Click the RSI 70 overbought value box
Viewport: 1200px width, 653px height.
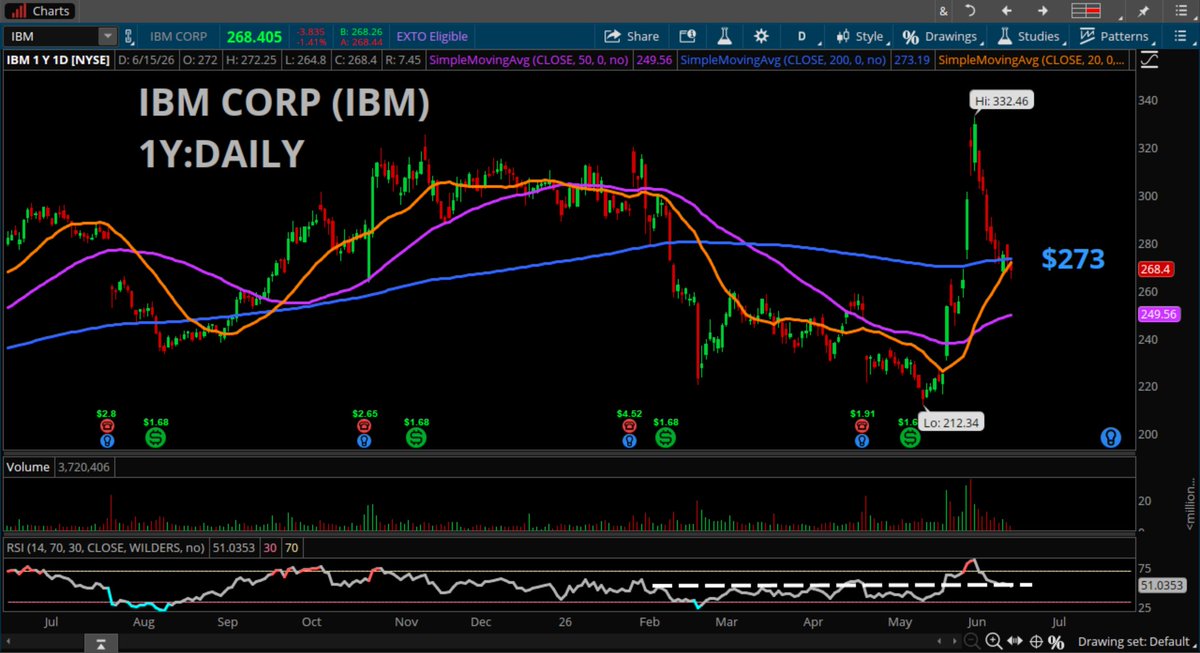[291, 547]
